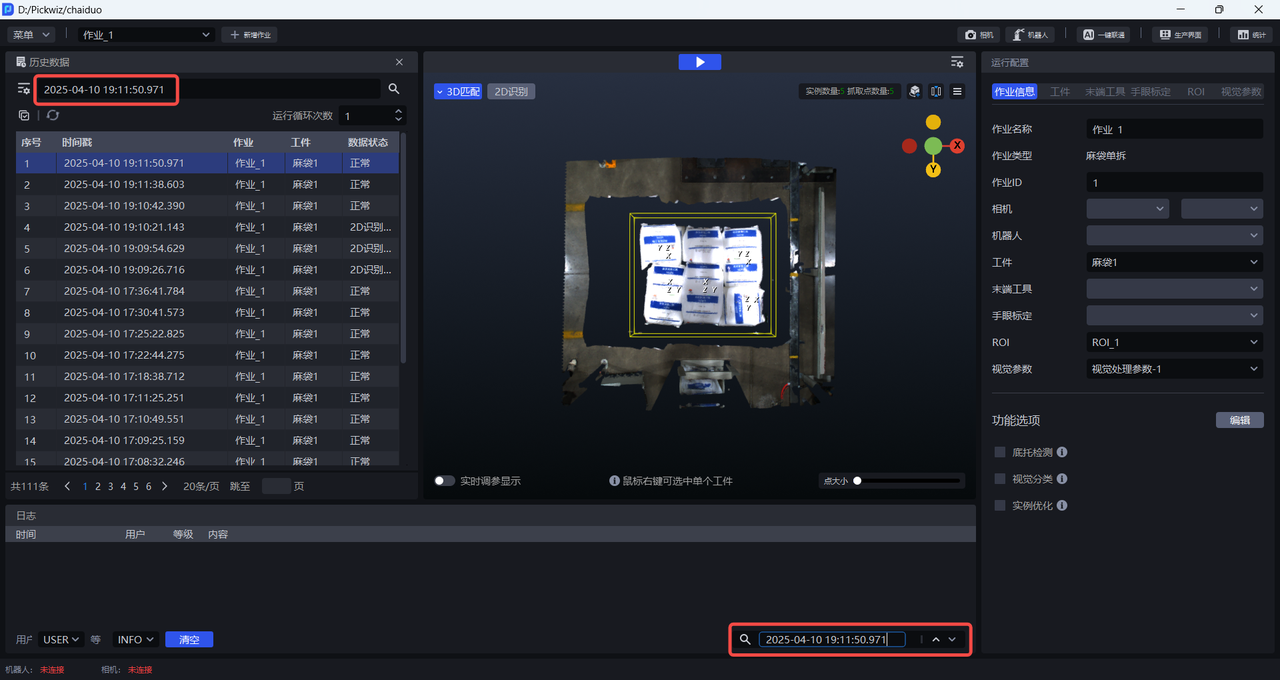The image size is (1280, 680).
Task: Open the viewport hamburger menu icon
Action: coord(957,91)
